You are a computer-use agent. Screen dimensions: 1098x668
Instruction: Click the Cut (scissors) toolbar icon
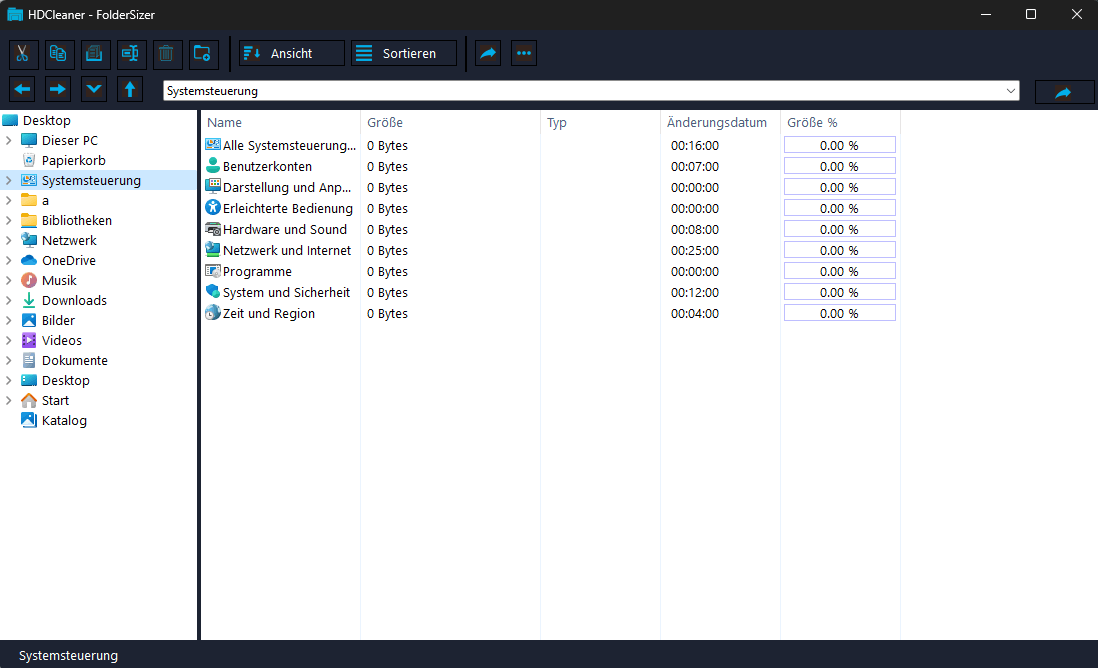click(x=24, y=53)
